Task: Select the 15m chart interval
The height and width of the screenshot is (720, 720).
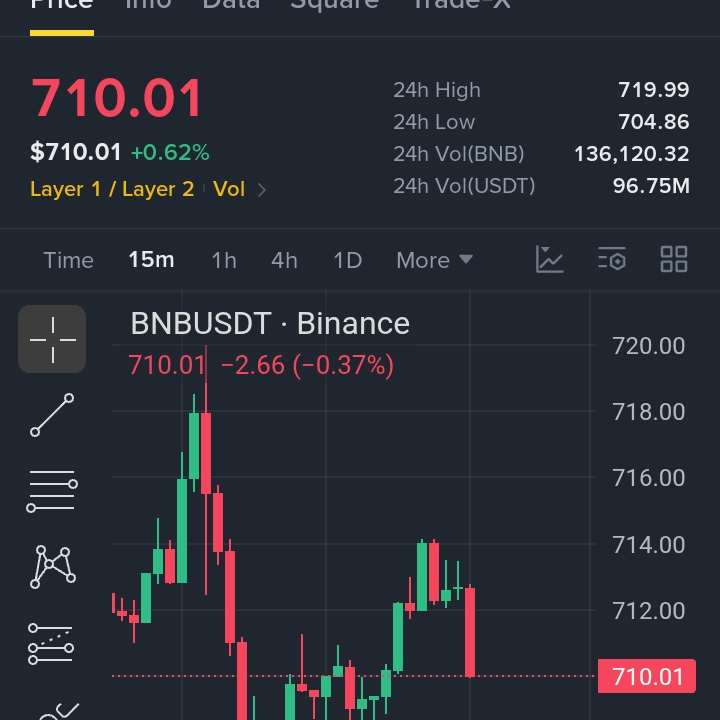Action: (x=152, y=260)
